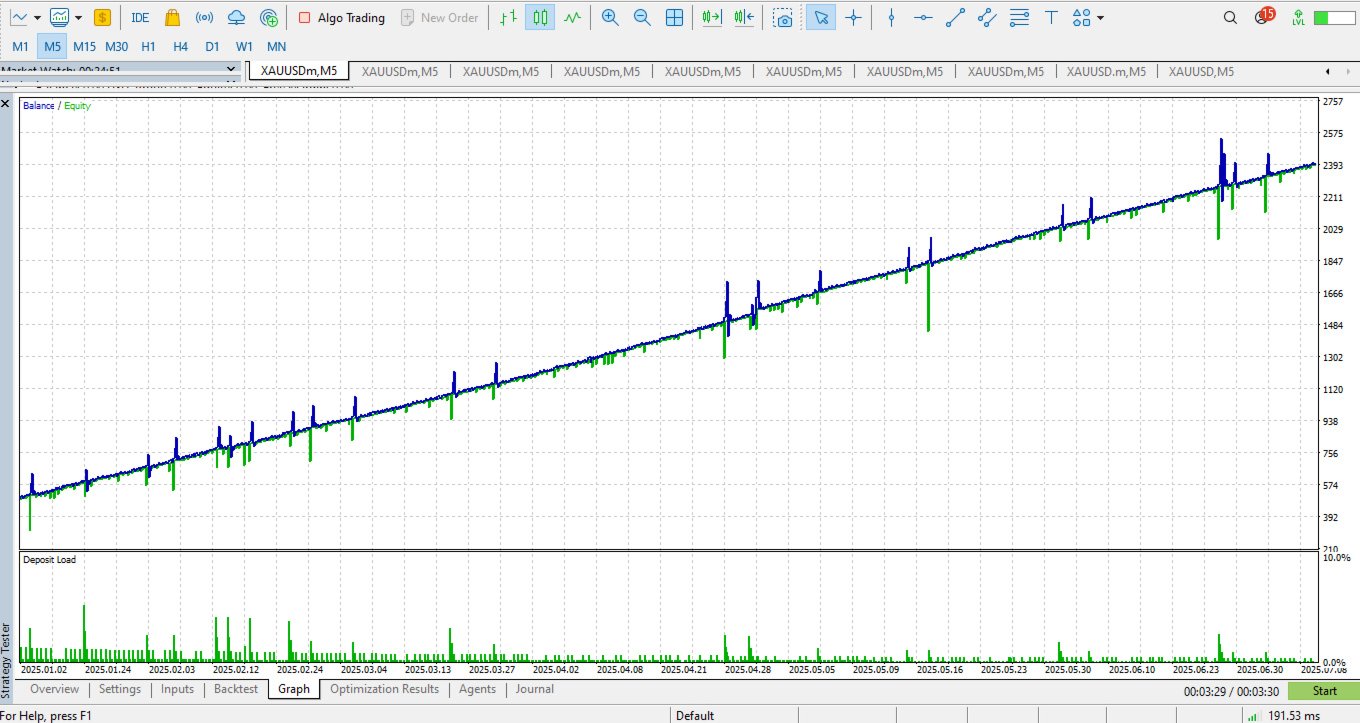
Task: Tile windows with the grid icon
Action: (675, 17)
